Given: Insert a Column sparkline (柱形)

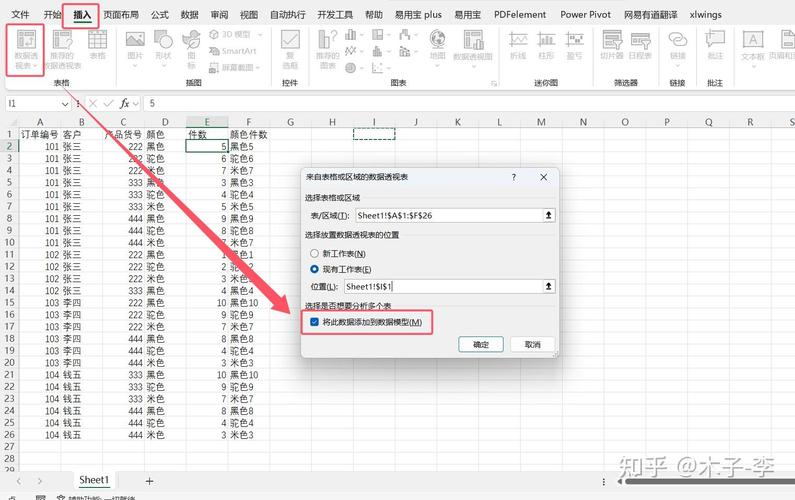Looking at the screenshot, I should point(546,45).
